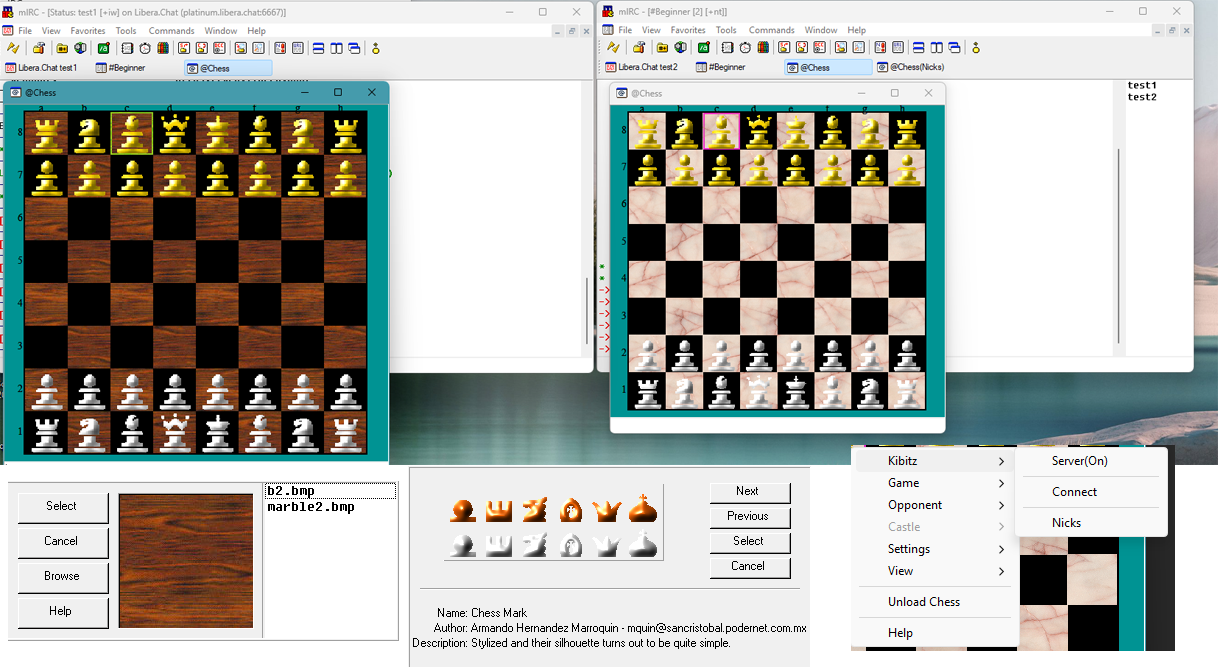
Task: Click the Connect lightning icon in right mIRC toolbar
Action: pos(613,48)
